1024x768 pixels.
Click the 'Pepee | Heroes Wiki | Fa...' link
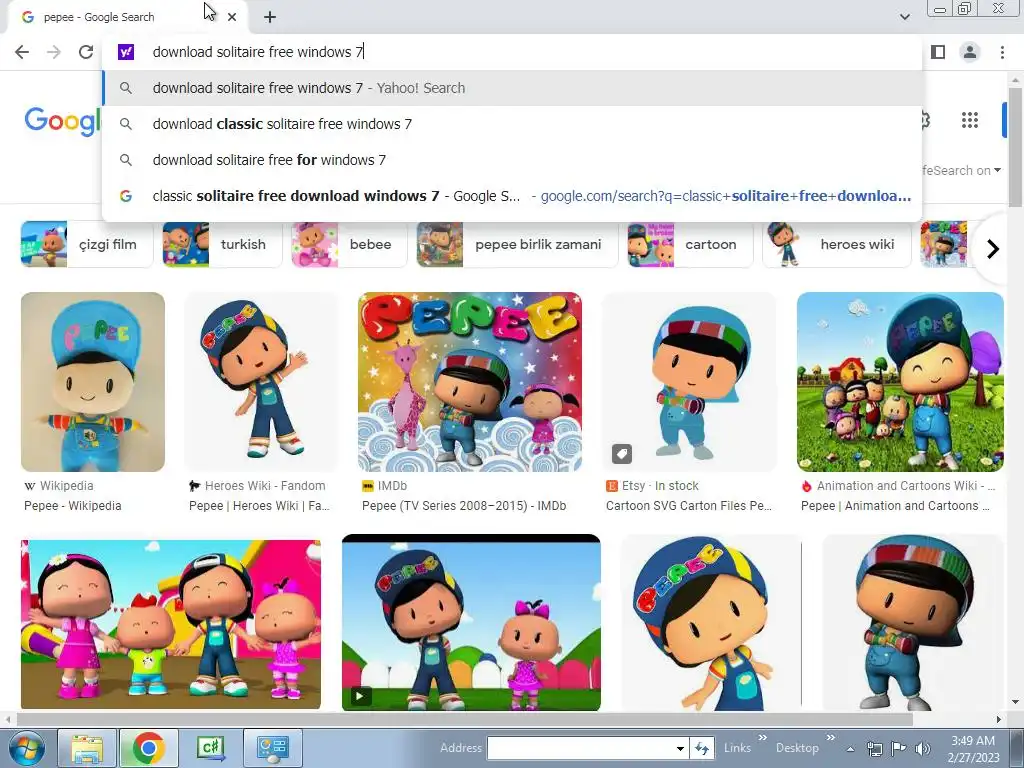(259, 506)
